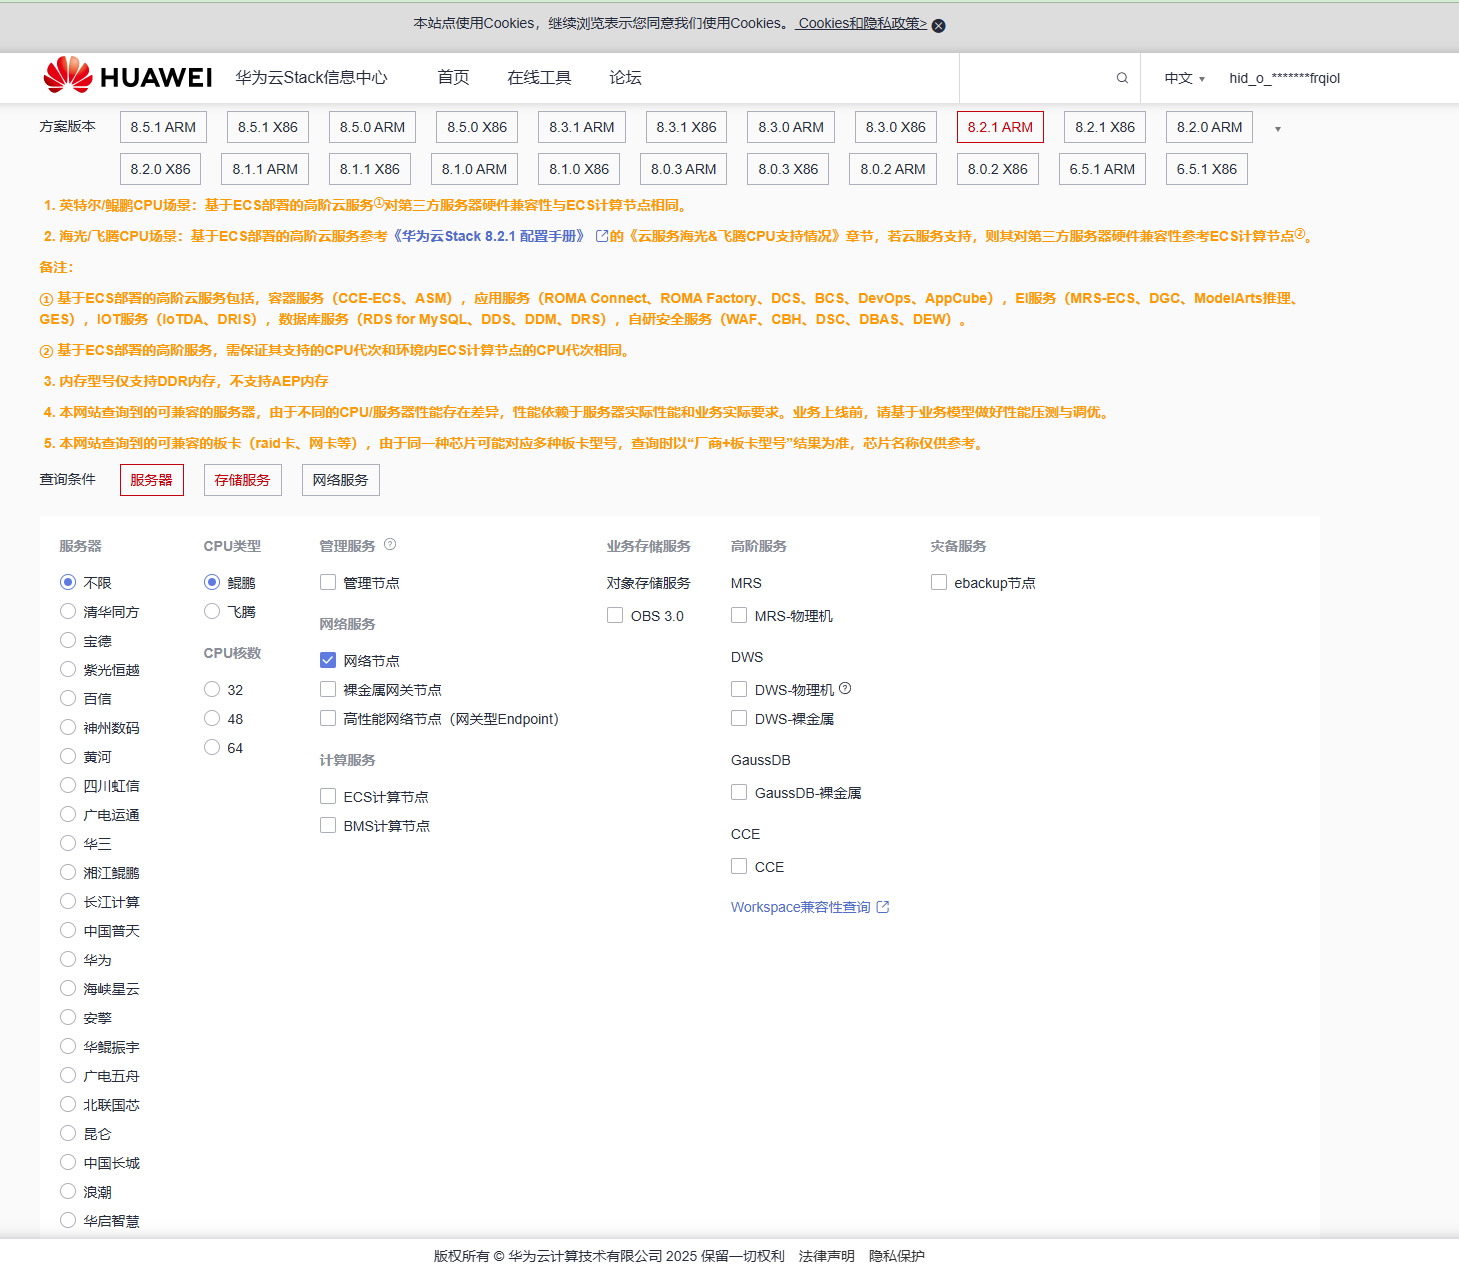Click the Huawei logo
The width and height of the screenshot is (1459, 1270).
click(x=128, y=76)
